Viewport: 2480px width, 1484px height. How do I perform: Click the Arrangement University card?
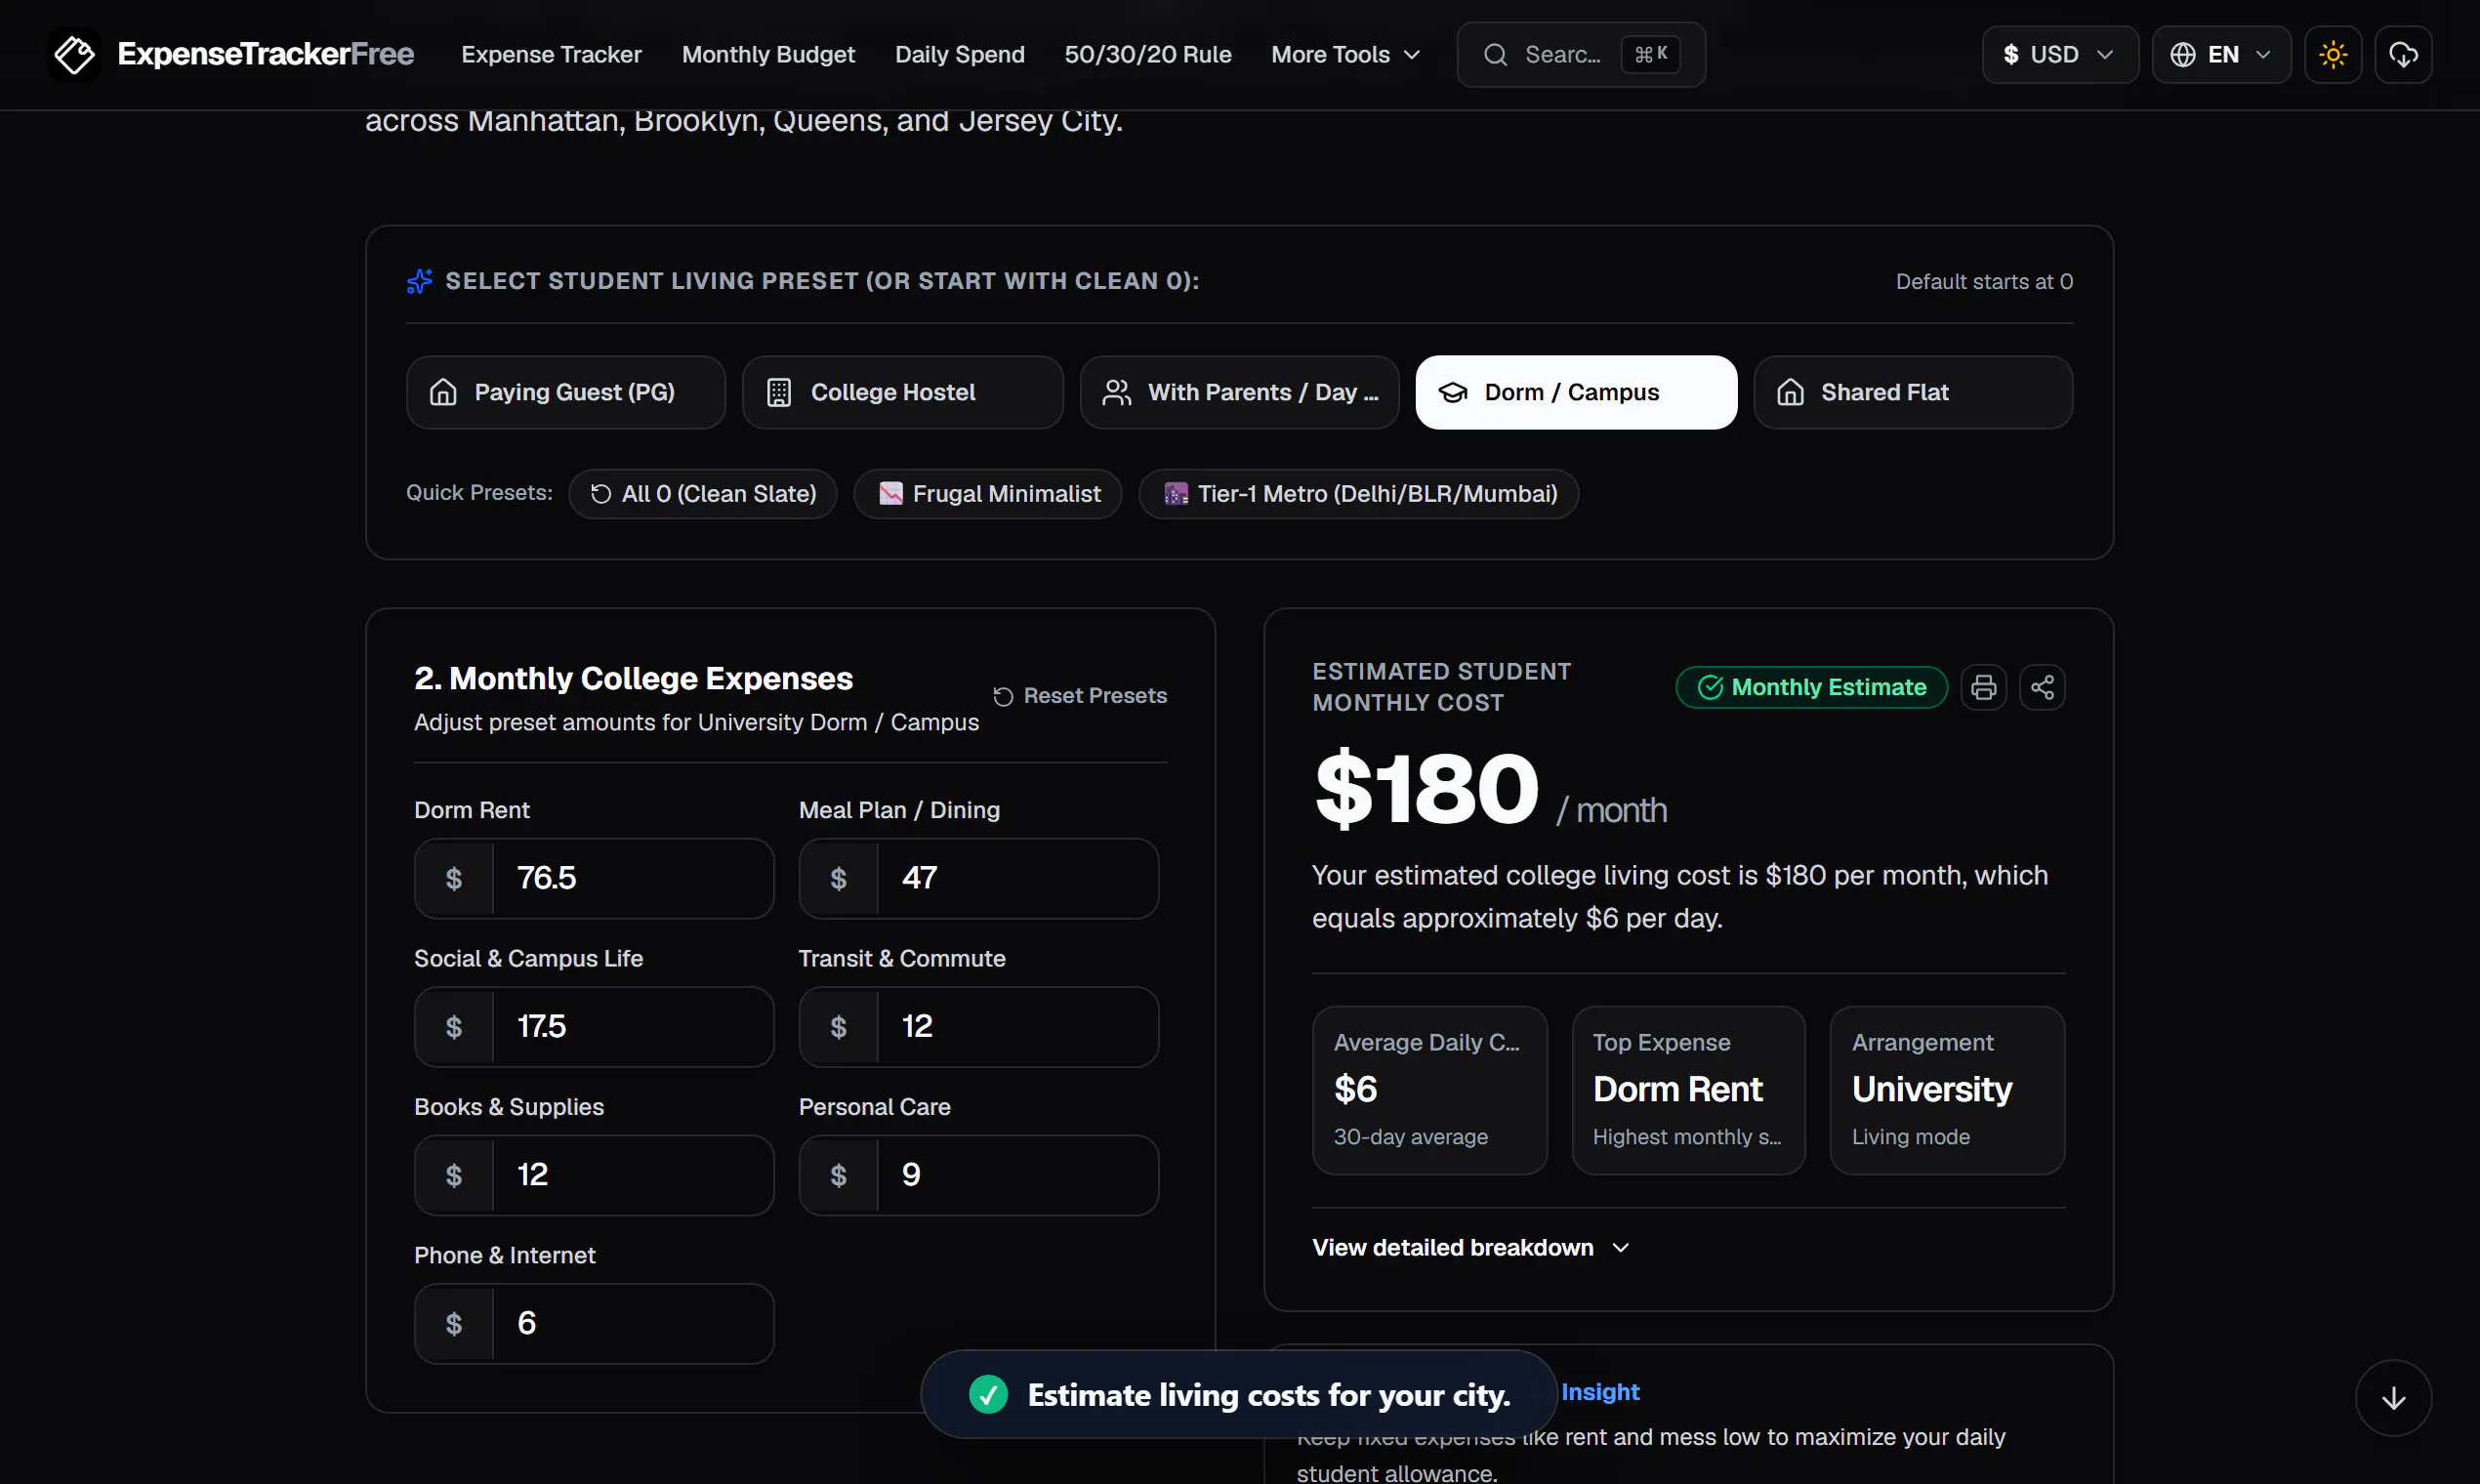coord(1947,1090)
